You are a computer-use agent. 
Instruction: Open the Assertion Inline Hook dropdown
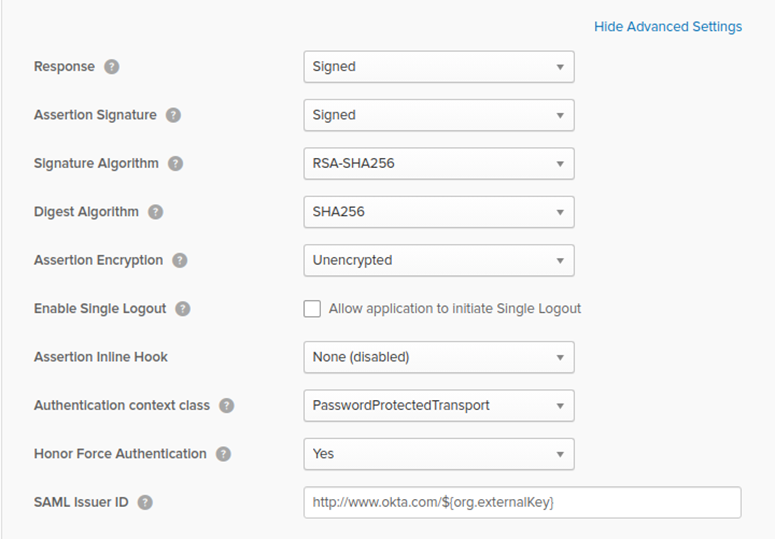(438, 357)
